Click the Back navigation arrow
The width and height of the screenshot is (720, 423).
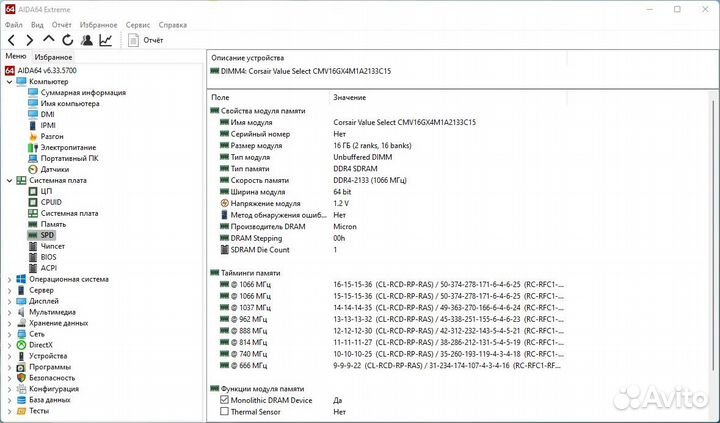[x=12, y=40]
